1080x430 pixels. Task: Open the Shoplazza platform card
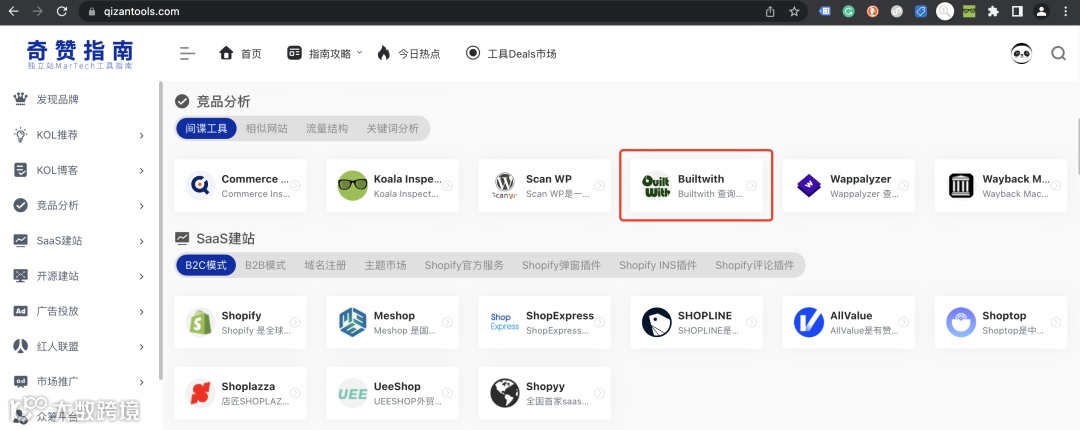240,393
